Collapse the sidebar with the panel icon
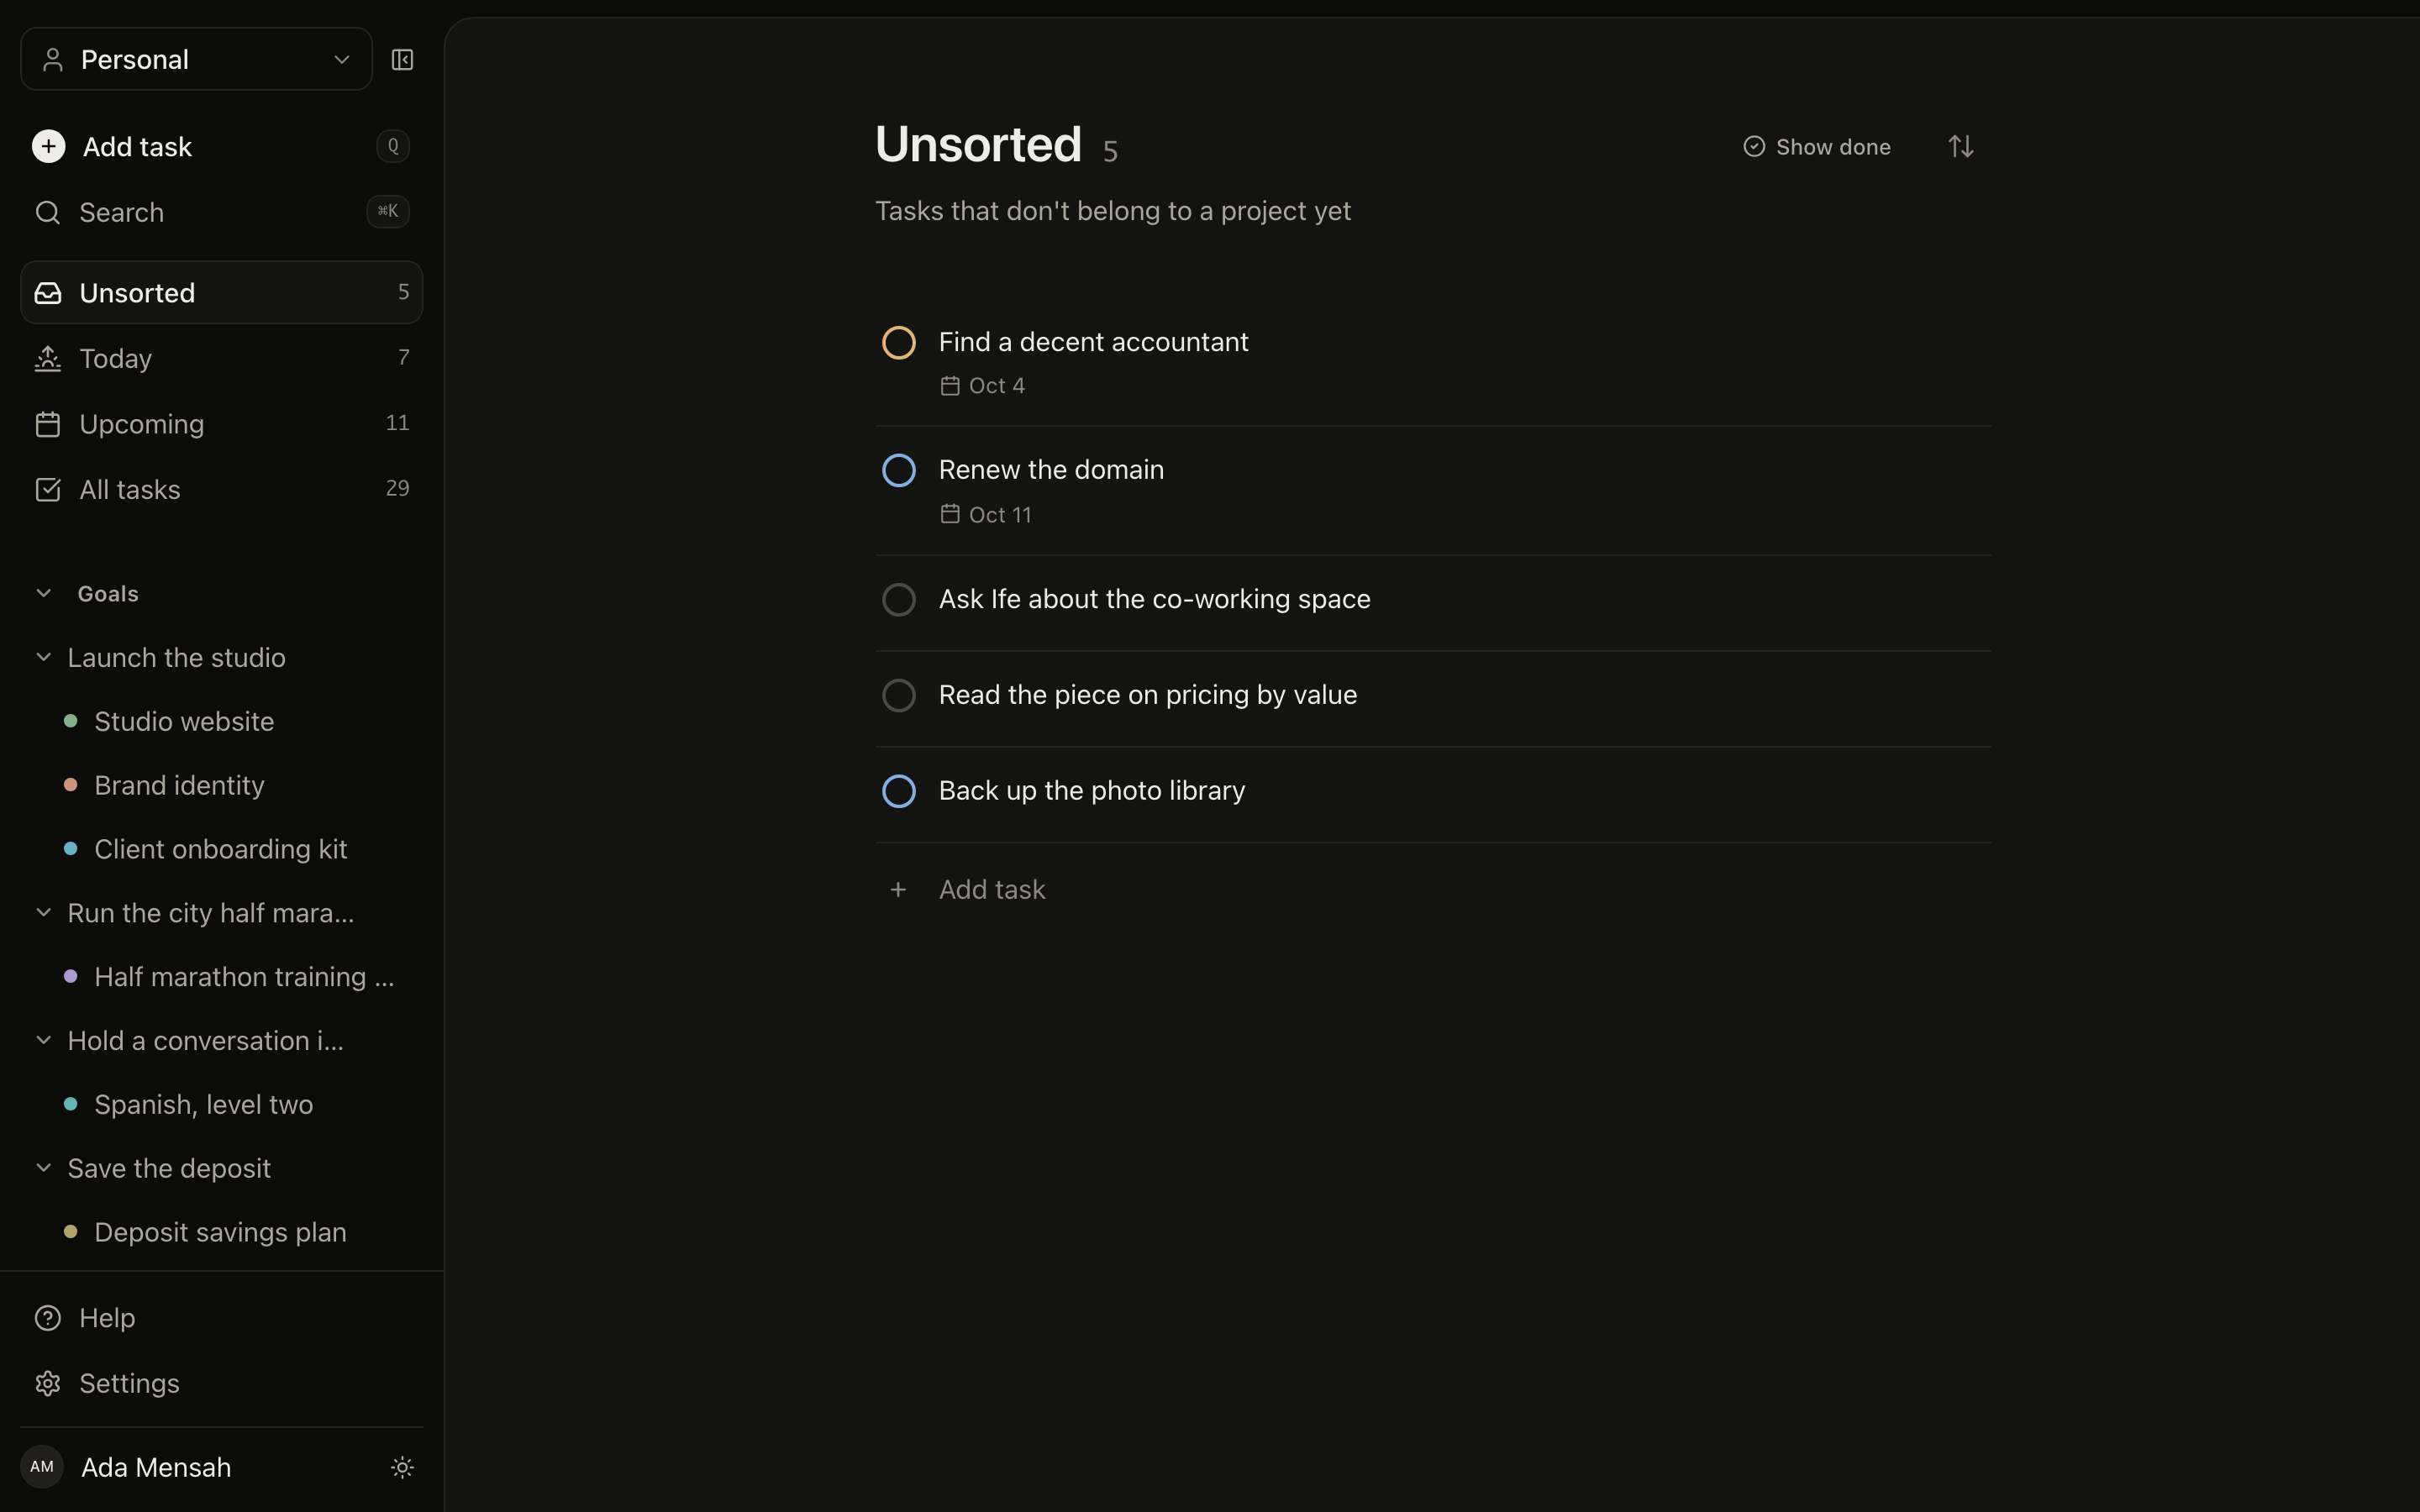The width and height of the screenshot is (2420, 1512). (402, 60)
